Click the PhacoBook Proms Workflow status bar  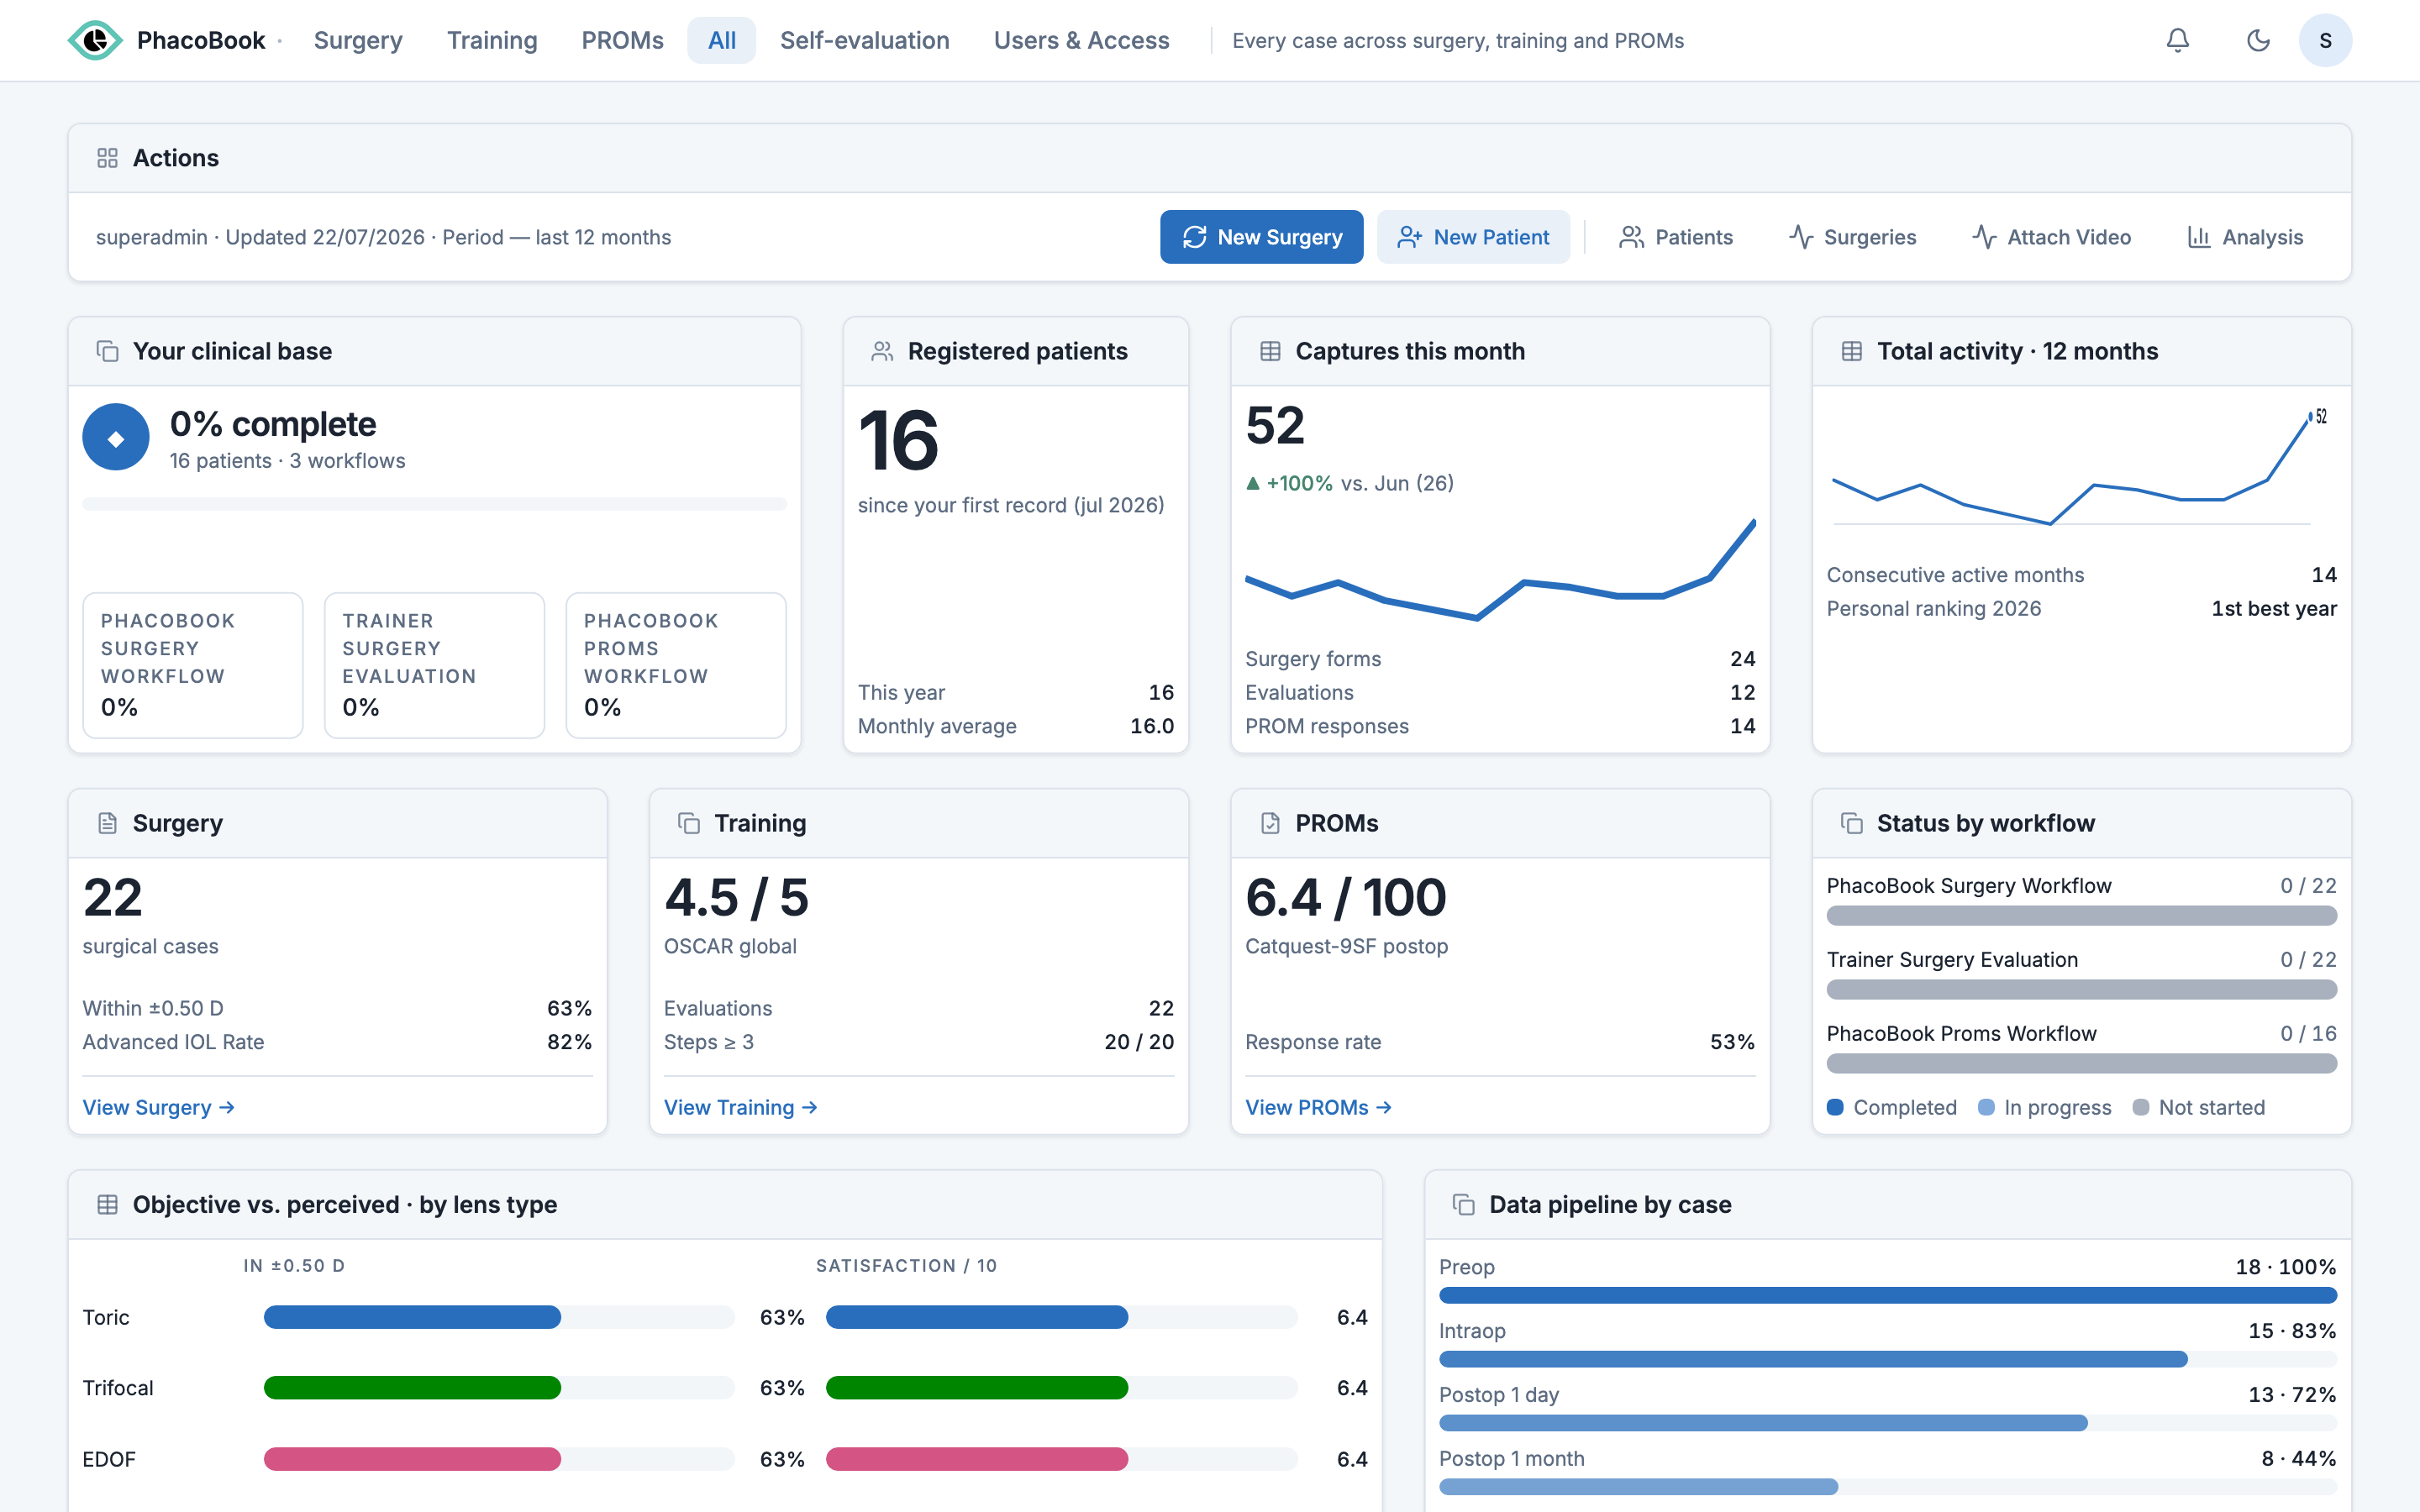point(2081,1063)
